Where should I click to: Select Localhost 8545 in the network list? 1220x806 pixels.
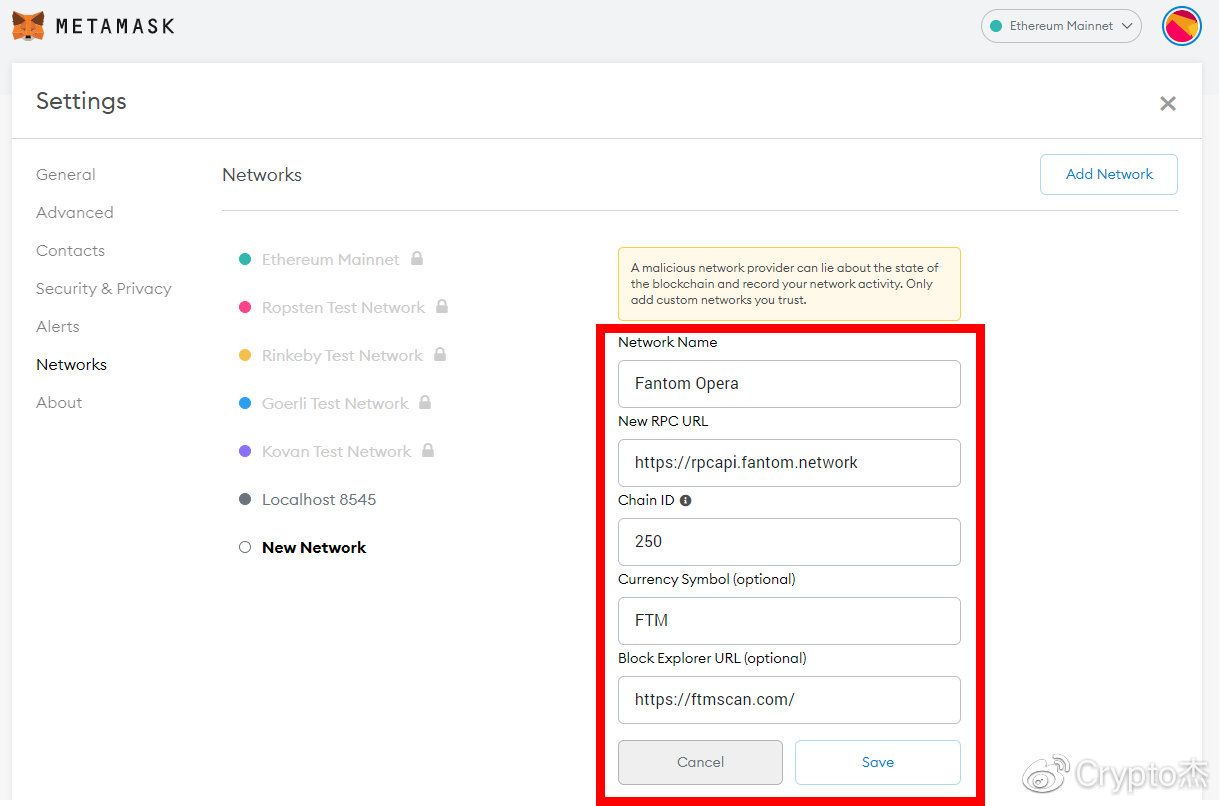tap(319, 499)
